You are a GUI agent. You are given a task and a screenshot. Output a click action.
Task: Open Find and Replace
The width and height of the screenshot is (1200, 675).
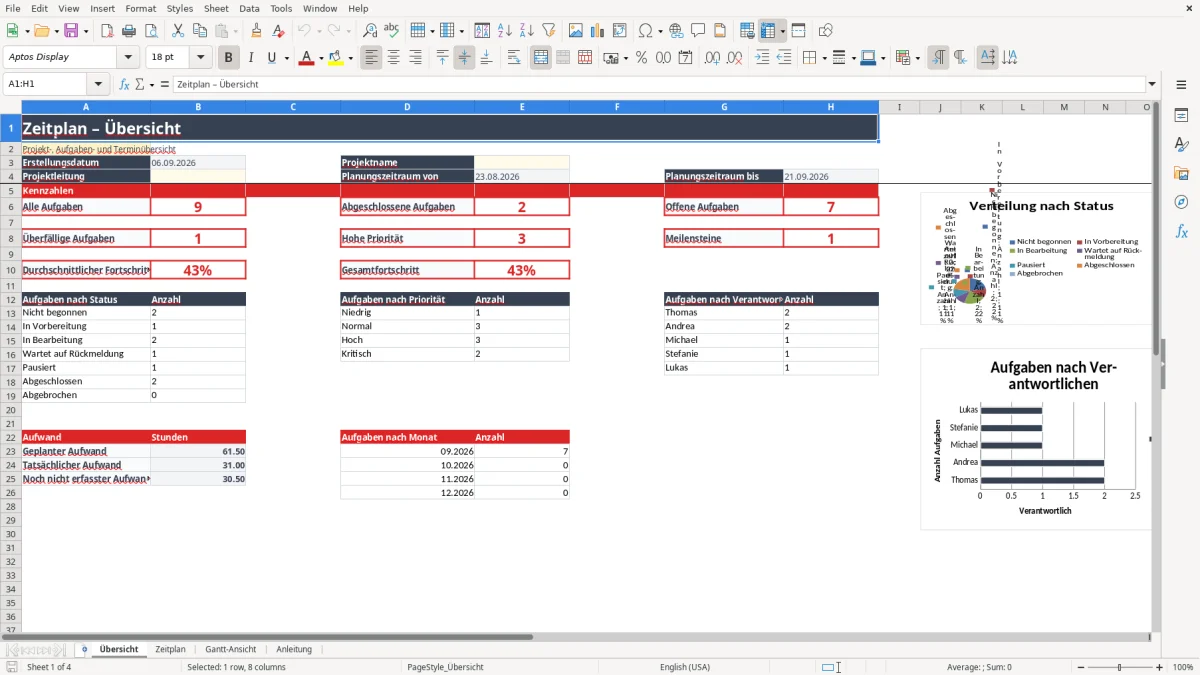(x=370, y=31)
